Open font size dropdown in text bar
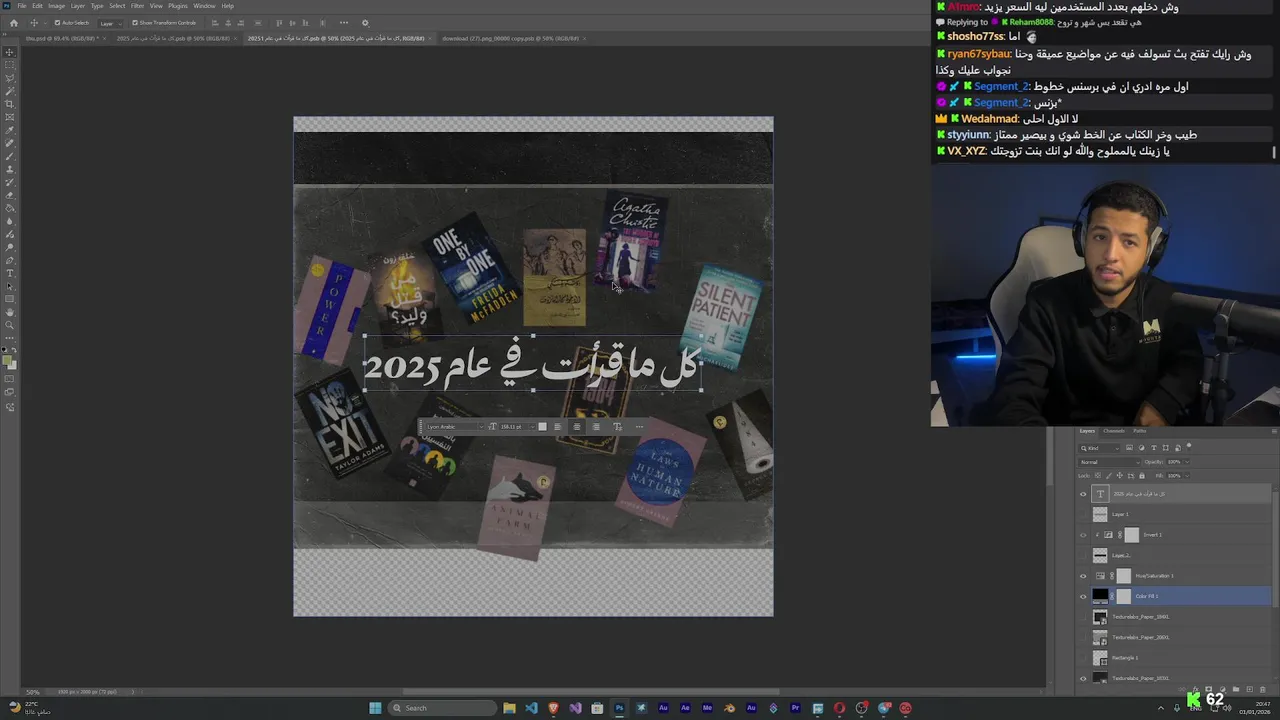 click(x=533, y=427)
